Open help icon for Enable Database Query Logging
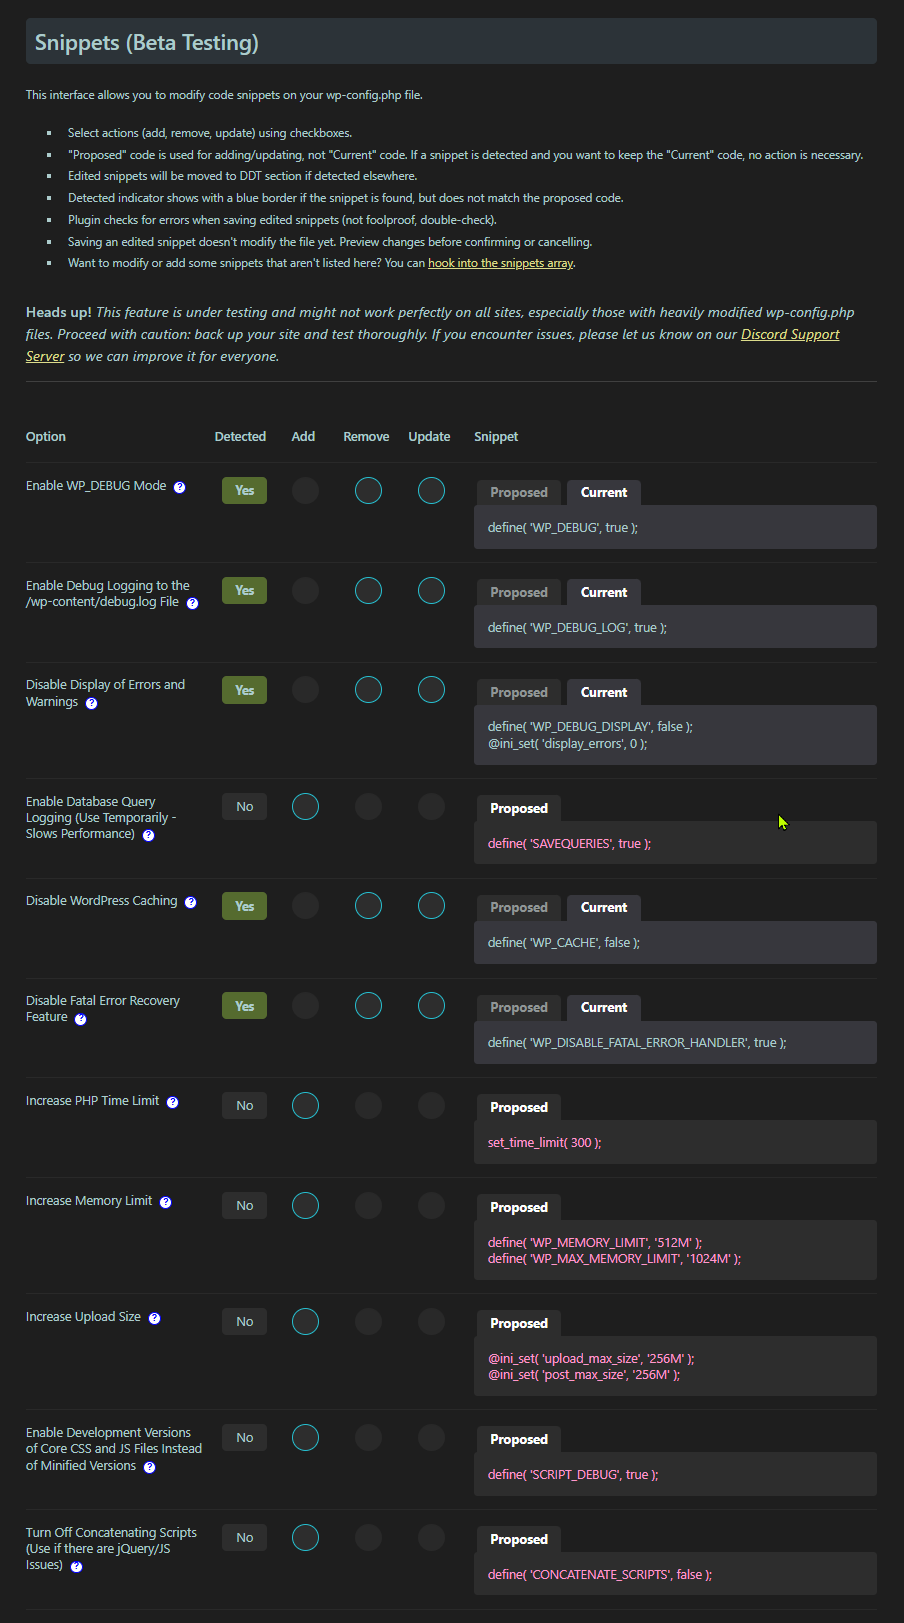 tap(148, 835)
